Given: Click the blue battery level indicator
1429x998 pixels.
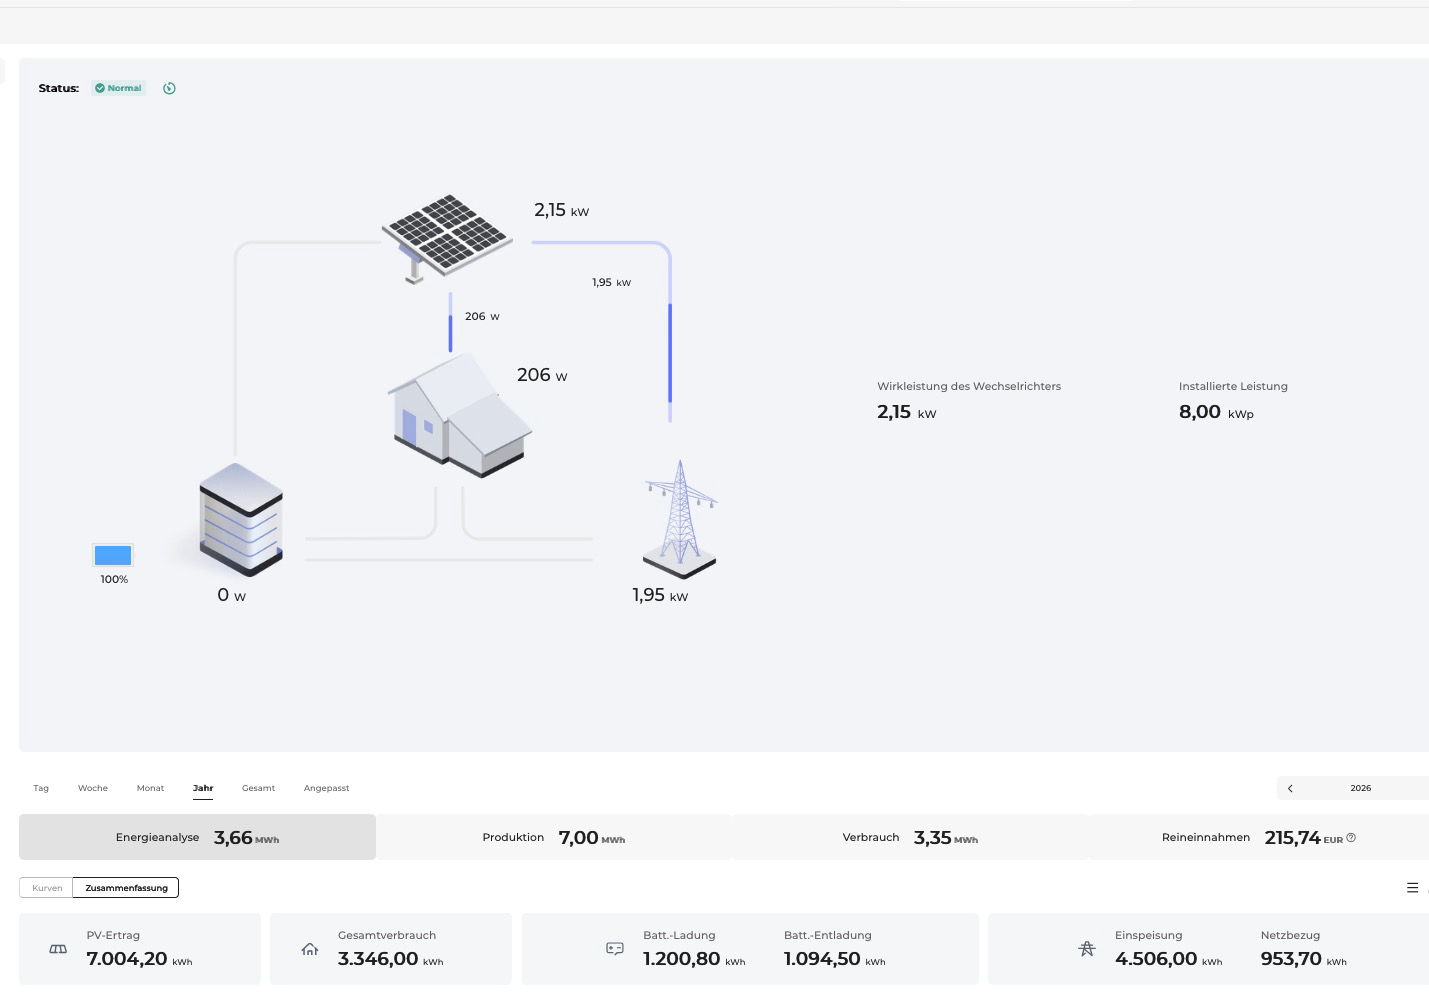Looking at the screenshot, I should point(113,555).
